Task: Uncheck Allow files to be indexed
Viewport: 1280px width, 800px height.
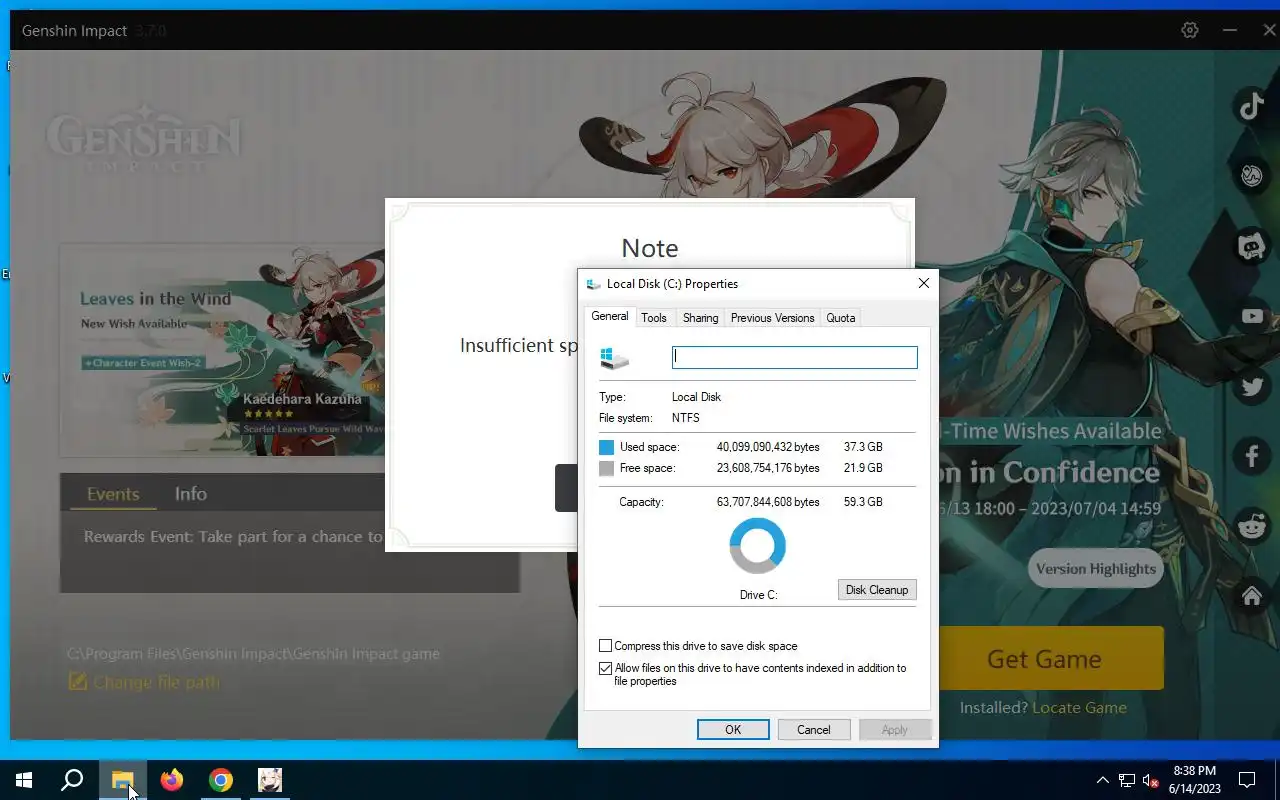Action: [x=605, y=668]
